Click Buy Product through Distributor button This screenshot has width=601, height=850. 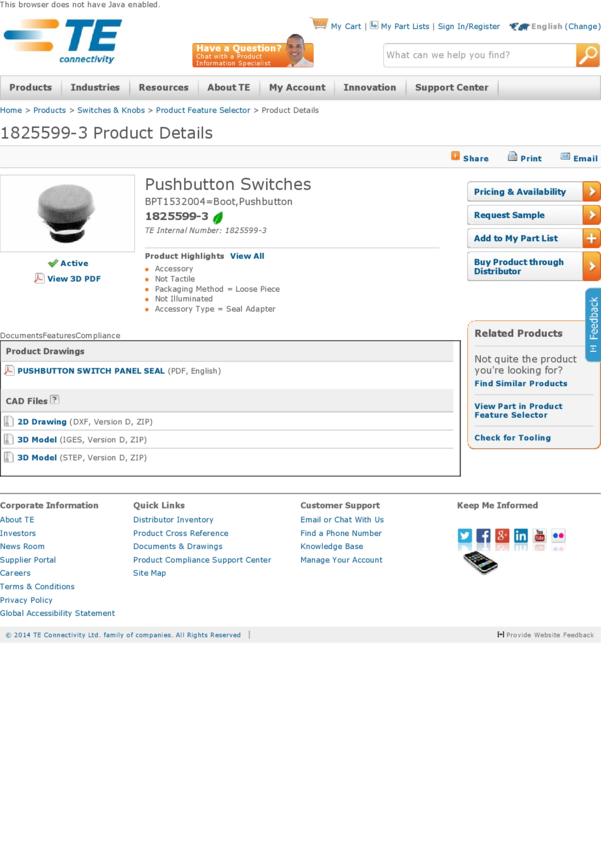tap(533, 266)
